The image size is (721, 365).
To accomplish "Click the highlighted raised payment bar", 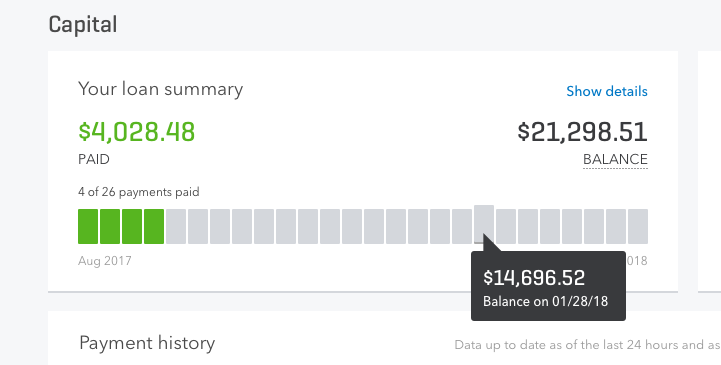I will coord(484,223).
